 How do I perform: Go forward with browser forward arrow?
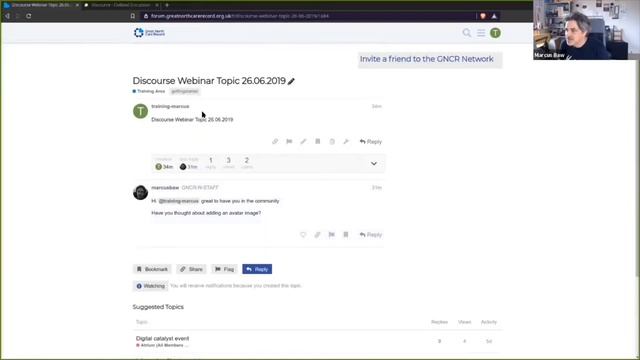pyautogui.click(x=18, y=16)
